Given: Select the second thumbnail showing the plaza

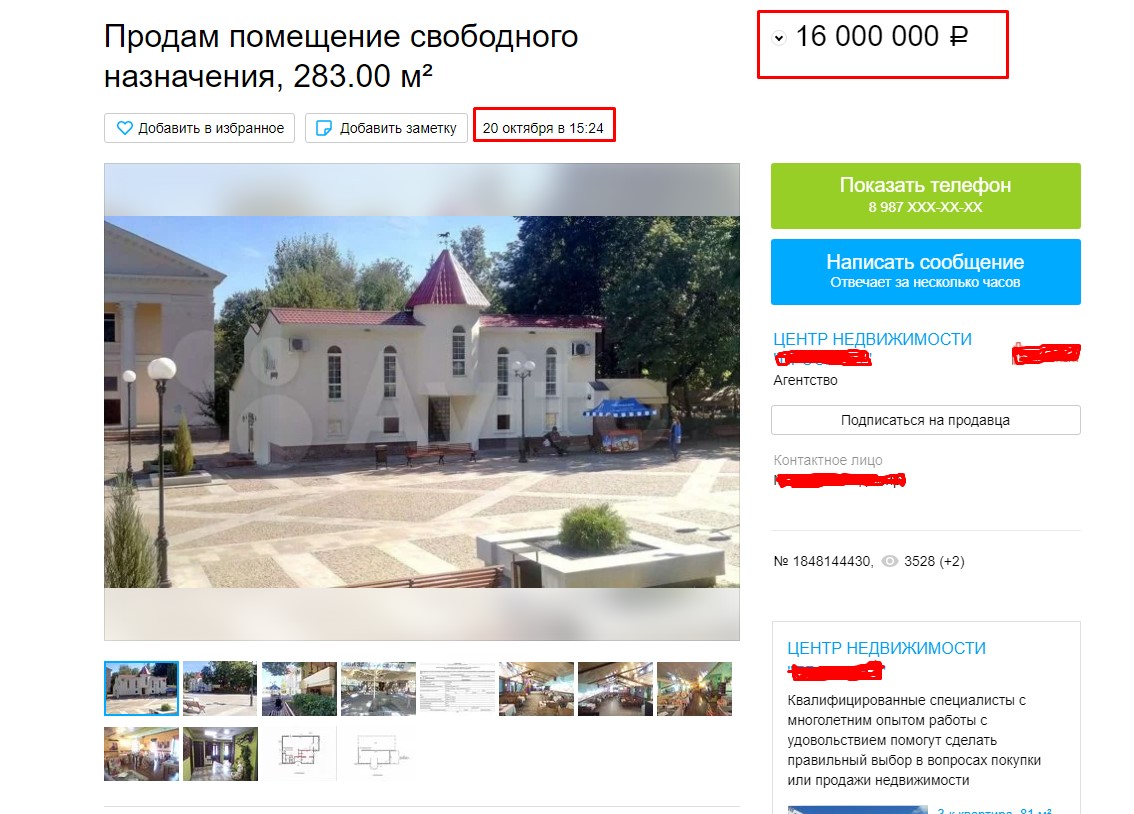Looking at the screenshot, I should pos(220,688).
